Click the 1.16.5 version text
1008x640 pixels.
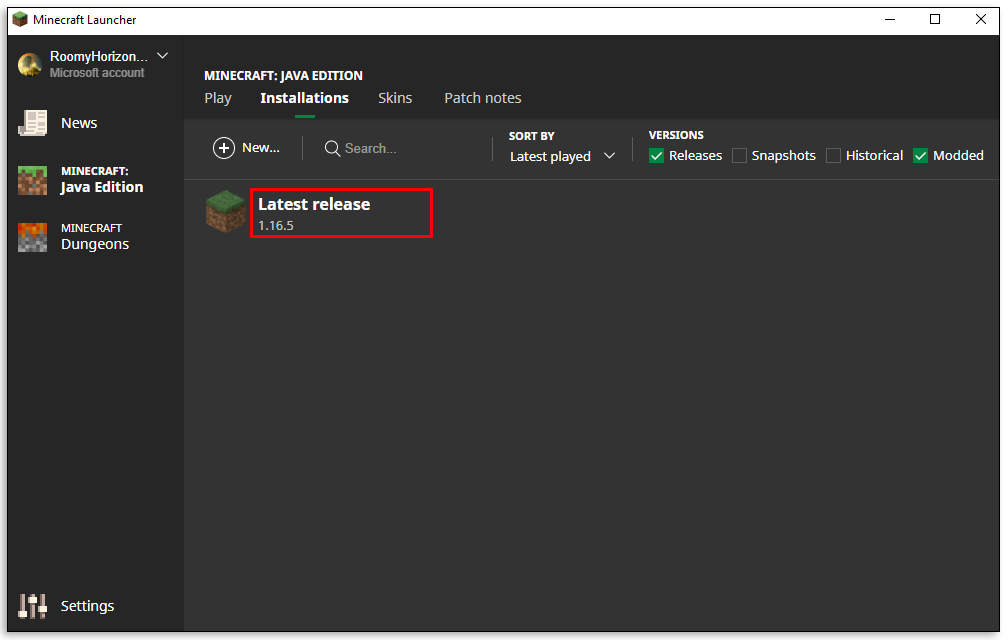pyautogui.click(x=276, y=226)
